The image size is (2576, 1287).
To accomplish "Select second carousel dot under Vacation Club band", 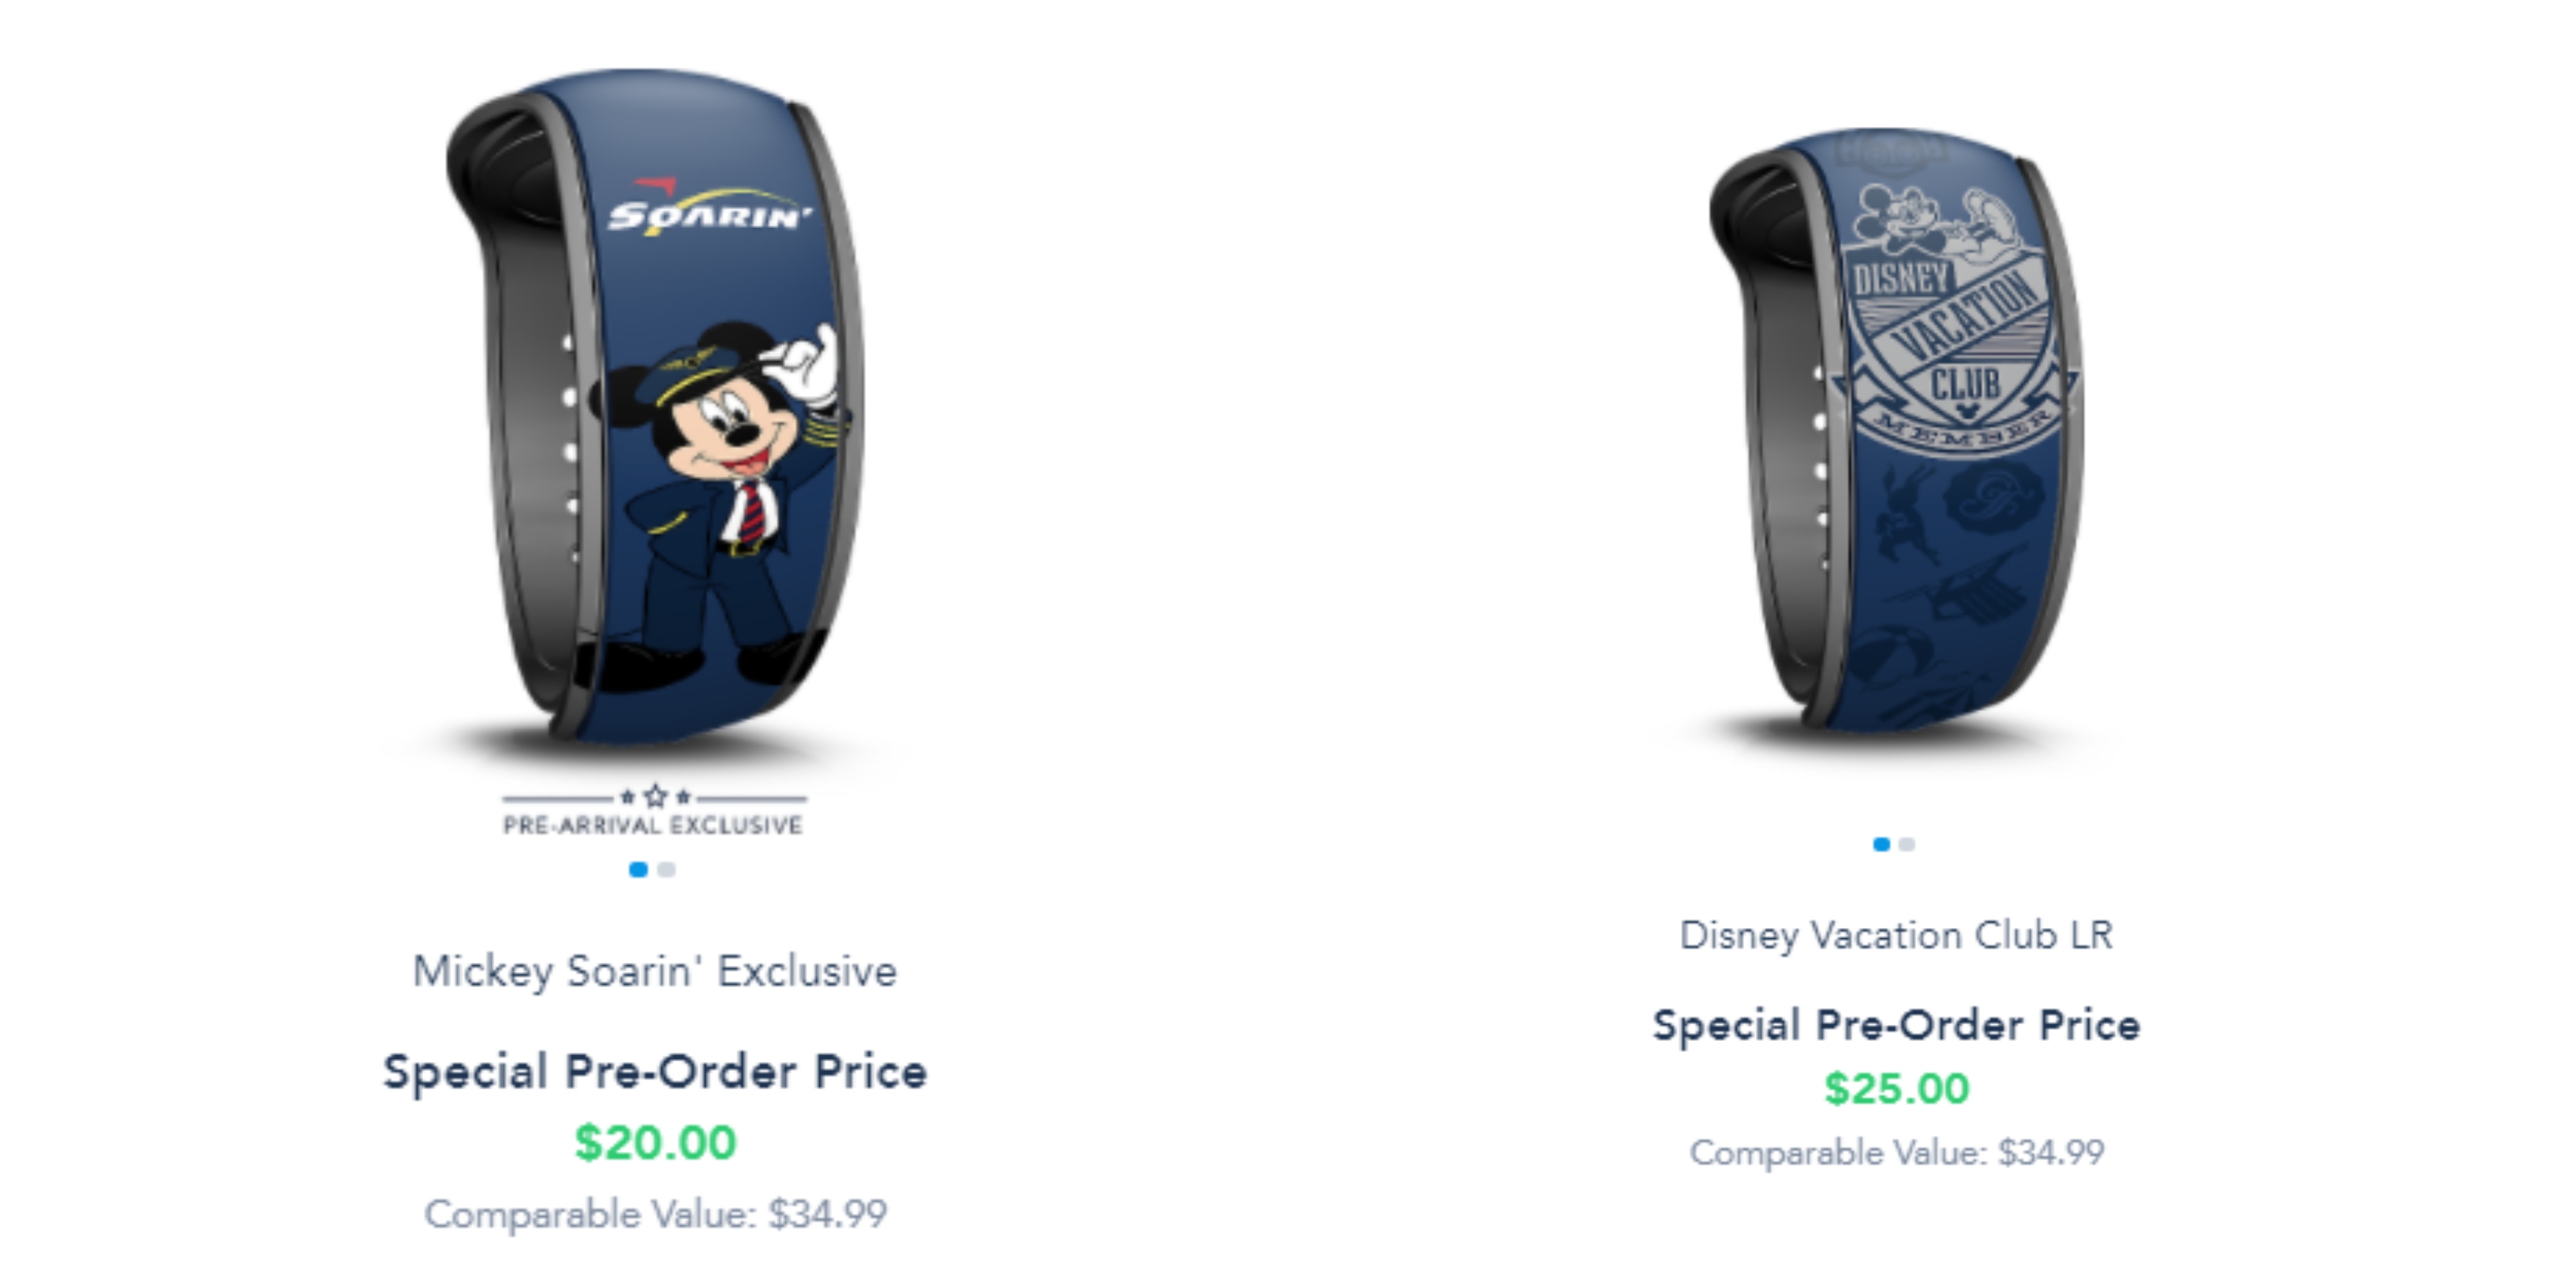I will (1907, 845).
